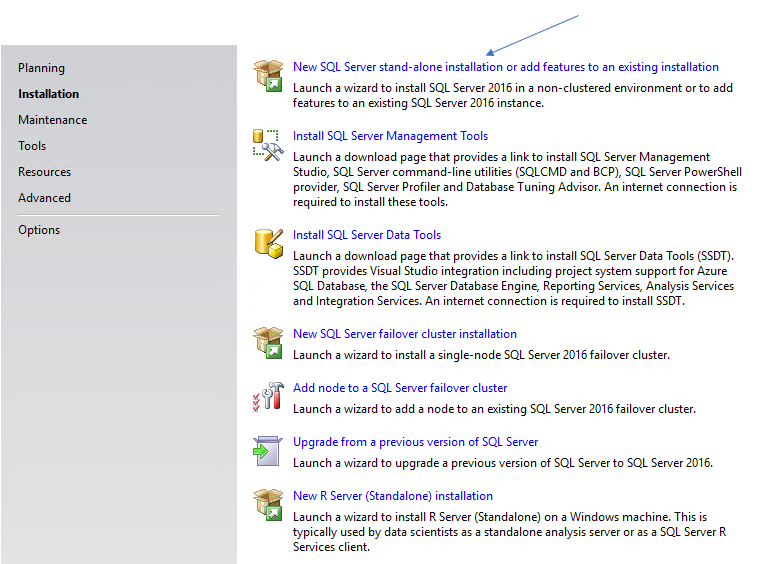Click the Management Tools wrench icon
768x564 pixels.
[269, 144]
